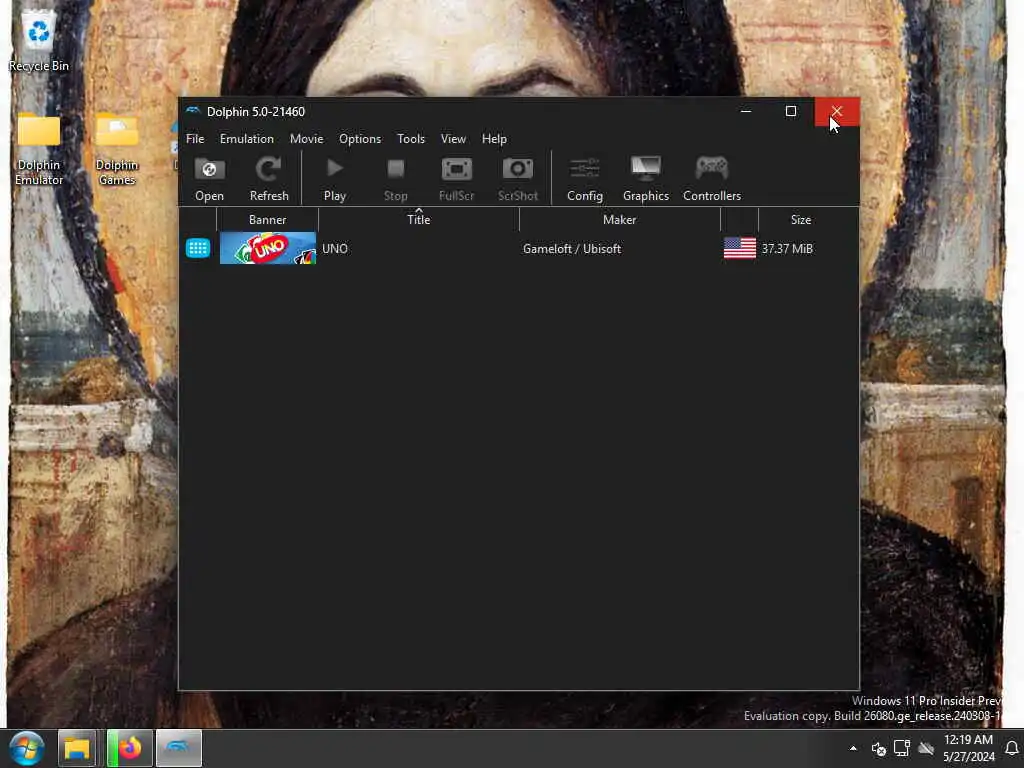
Task: Close the Dolphin window
Action: tap(837, 111)
